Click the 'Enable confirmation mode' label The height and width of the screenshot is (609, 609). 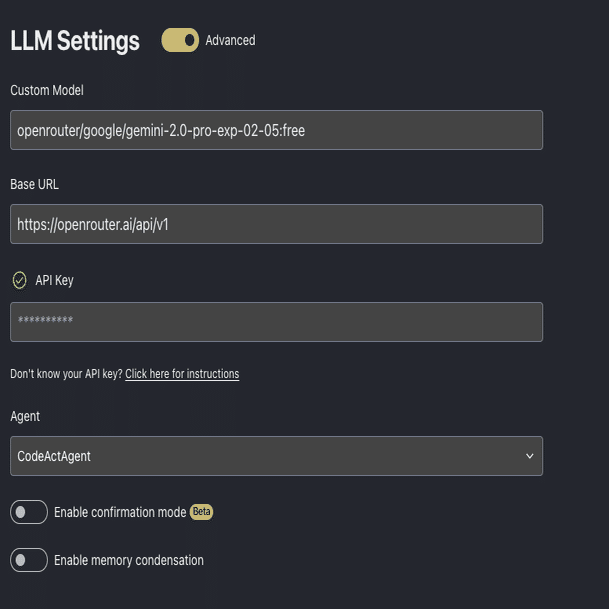[120, 512]
